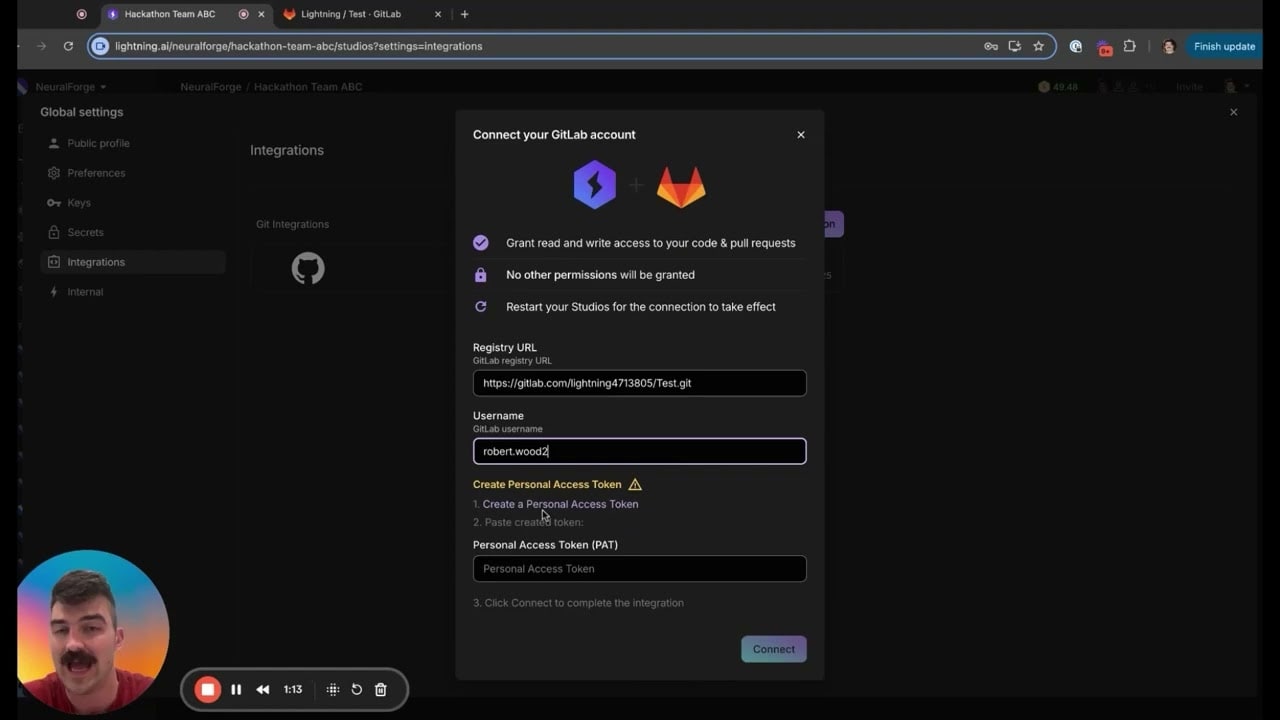Viewport: 1280px width, 720px height.
Task: Click the 'Create Personal Access Token' orange heading
Action: coord(547,484)
